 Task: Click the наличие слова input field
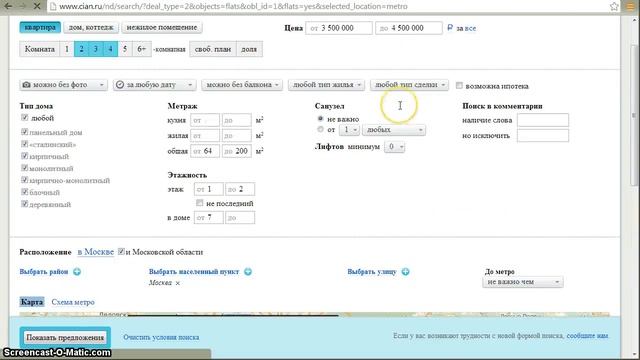point(543,120)
